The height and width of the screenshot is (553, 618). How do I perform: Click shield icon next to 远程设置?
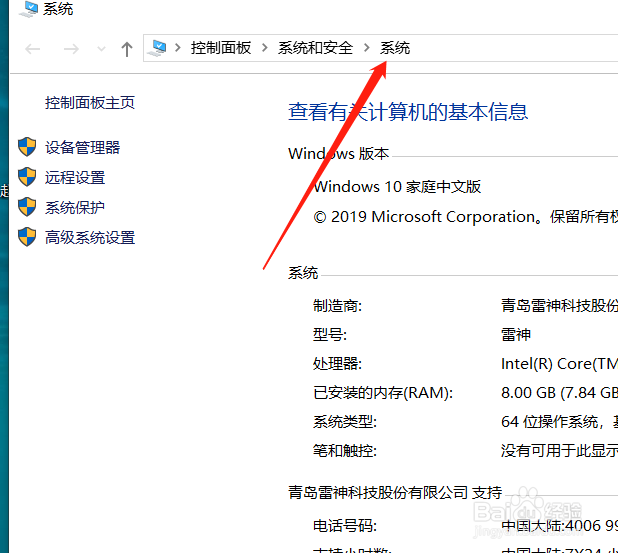coord(27,177)
